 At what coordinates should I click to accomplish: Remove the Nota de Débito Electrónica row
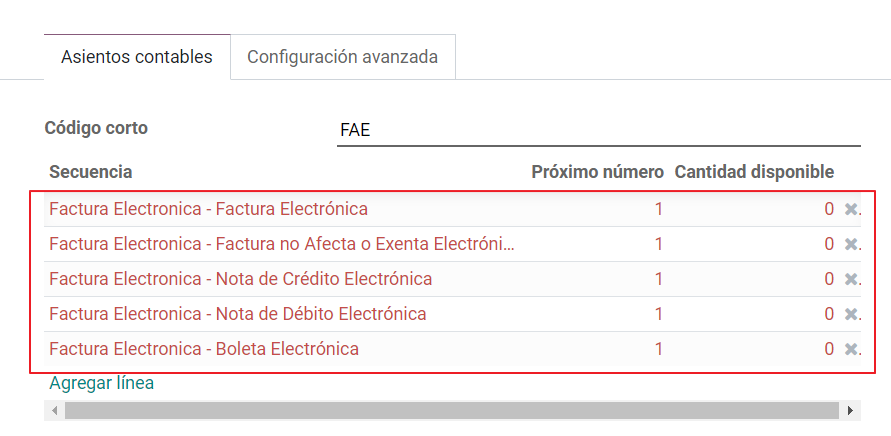click(851, 314)
